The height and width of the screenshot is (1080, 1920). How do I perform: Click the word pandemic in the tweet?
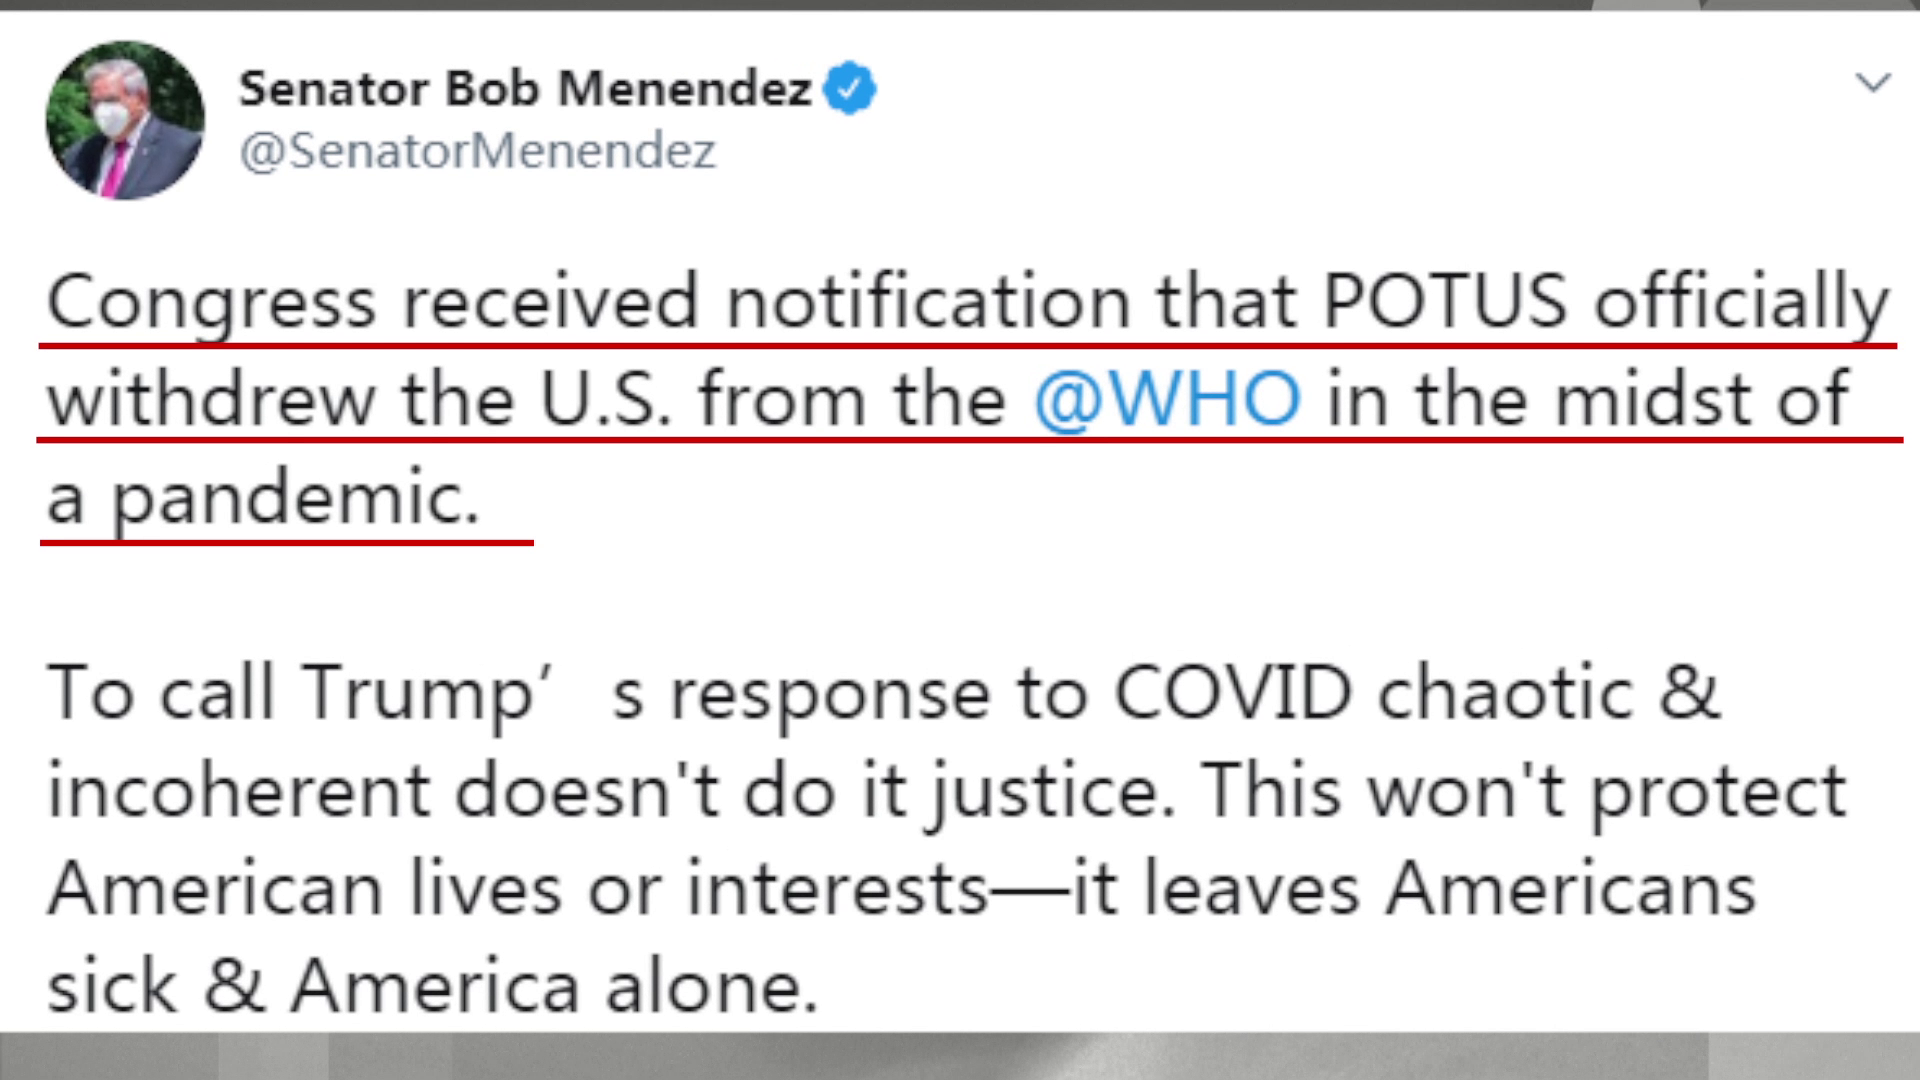coord(295,499)
